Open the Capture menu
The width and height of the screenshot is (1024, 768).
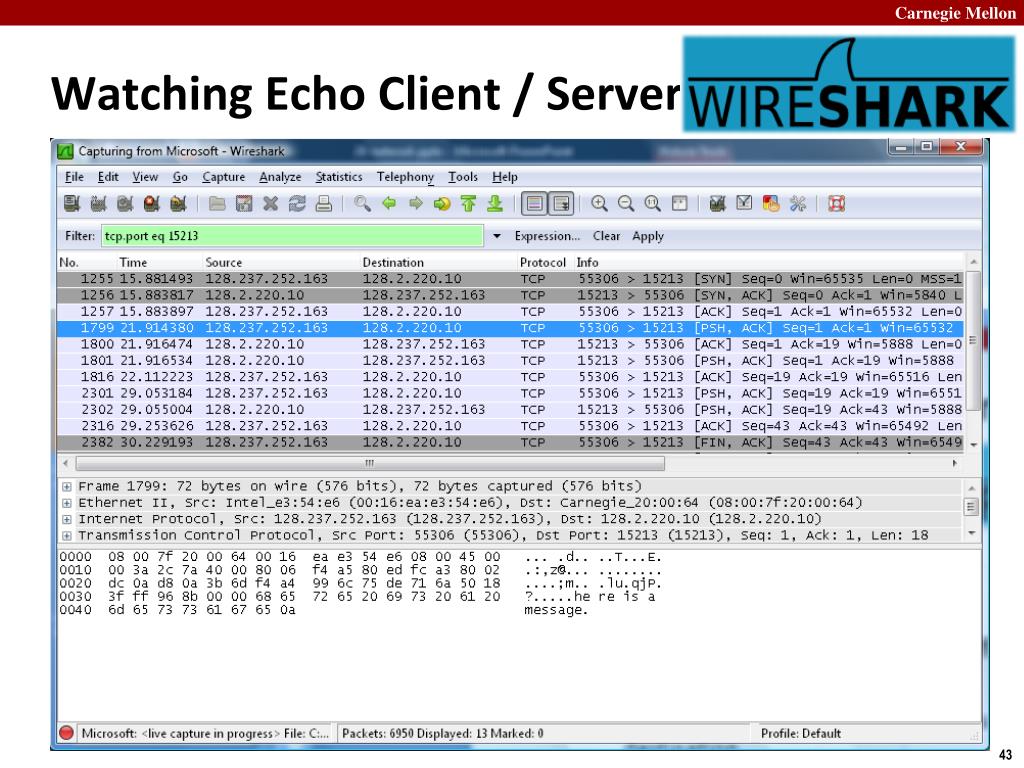click(x=223, y=177)
